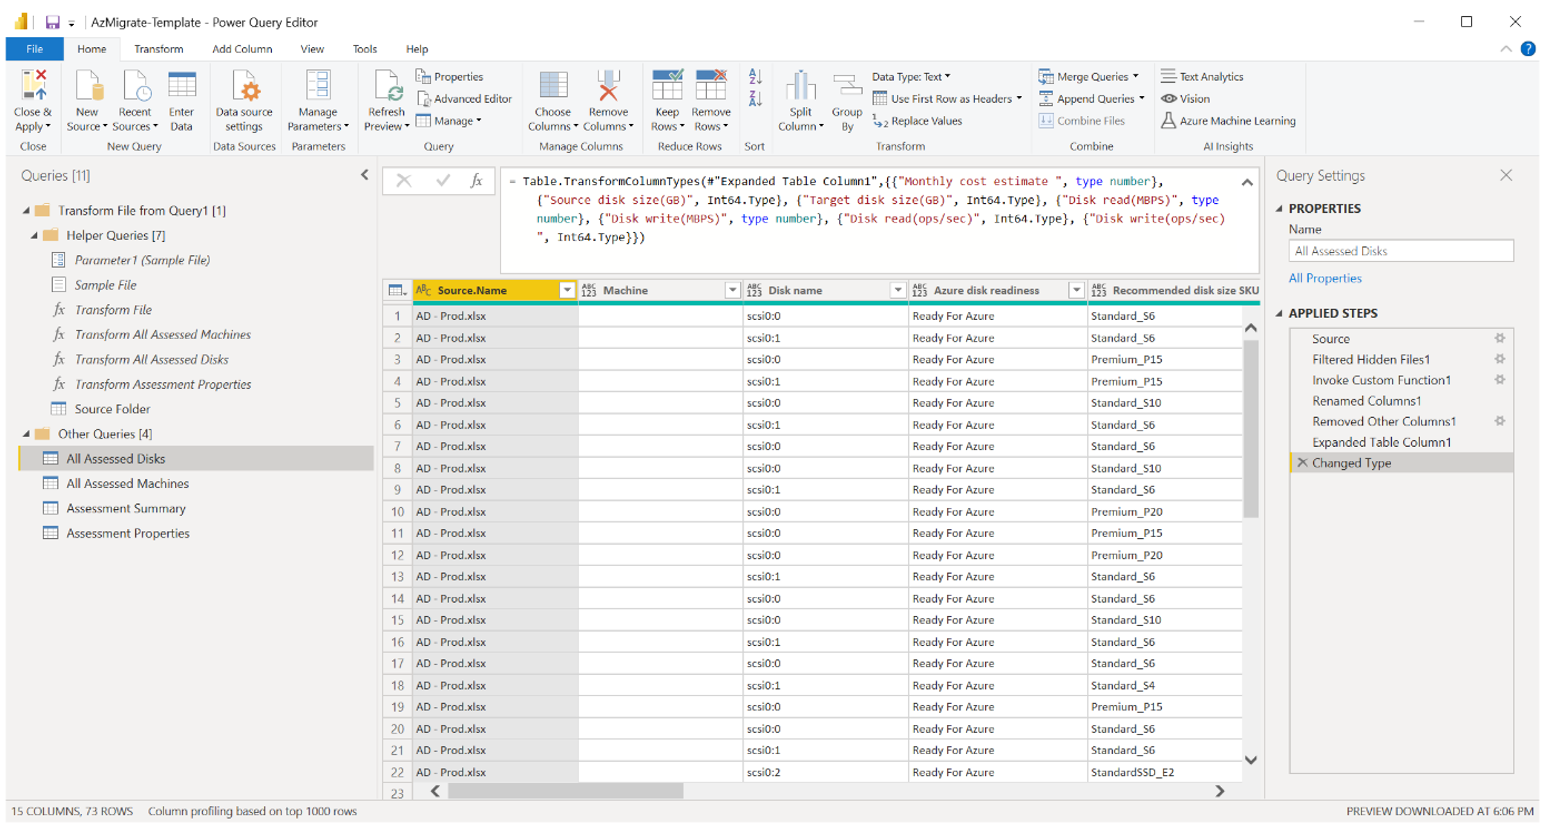Collapse the APPLIED STEPS section
This screenshot has height=827, width=1547.
tap(1280, 313)
